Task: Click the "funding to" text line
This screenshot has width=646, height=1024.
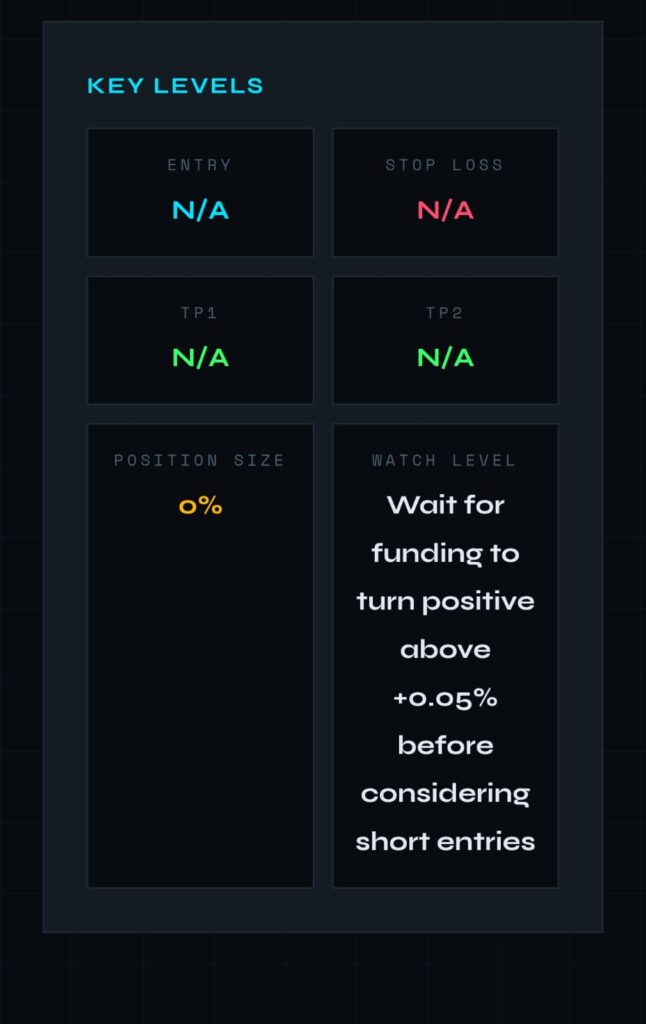Action: (x=445, y=553)
